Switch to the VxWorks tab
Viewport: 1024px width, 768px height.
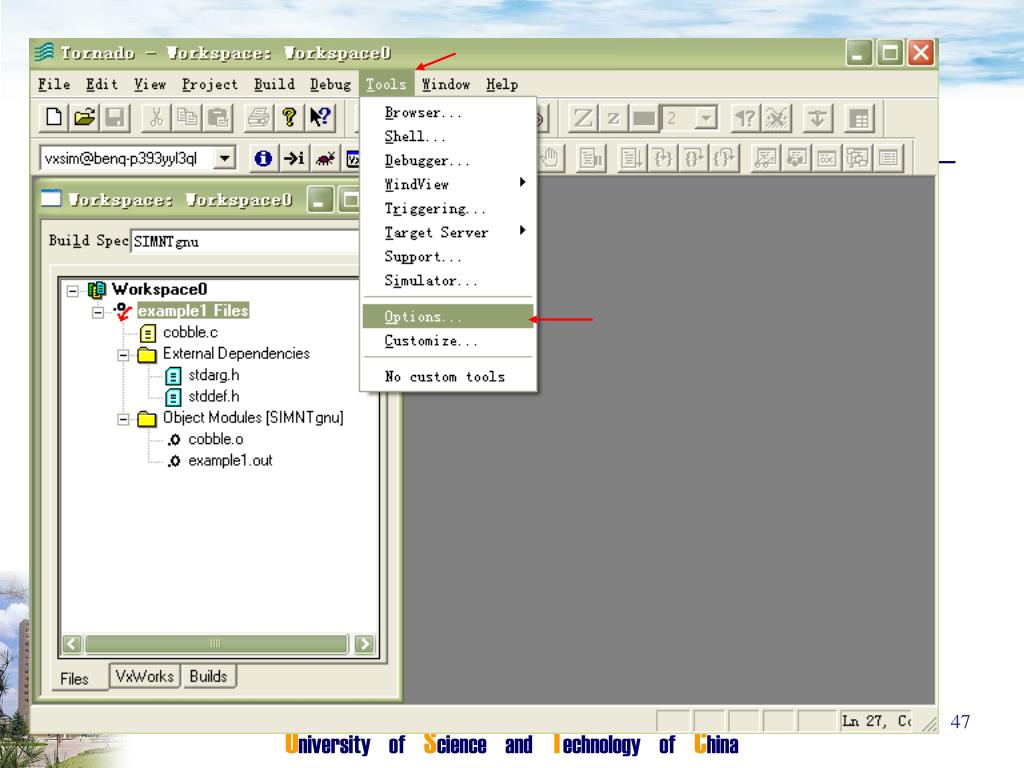(144, 677)
